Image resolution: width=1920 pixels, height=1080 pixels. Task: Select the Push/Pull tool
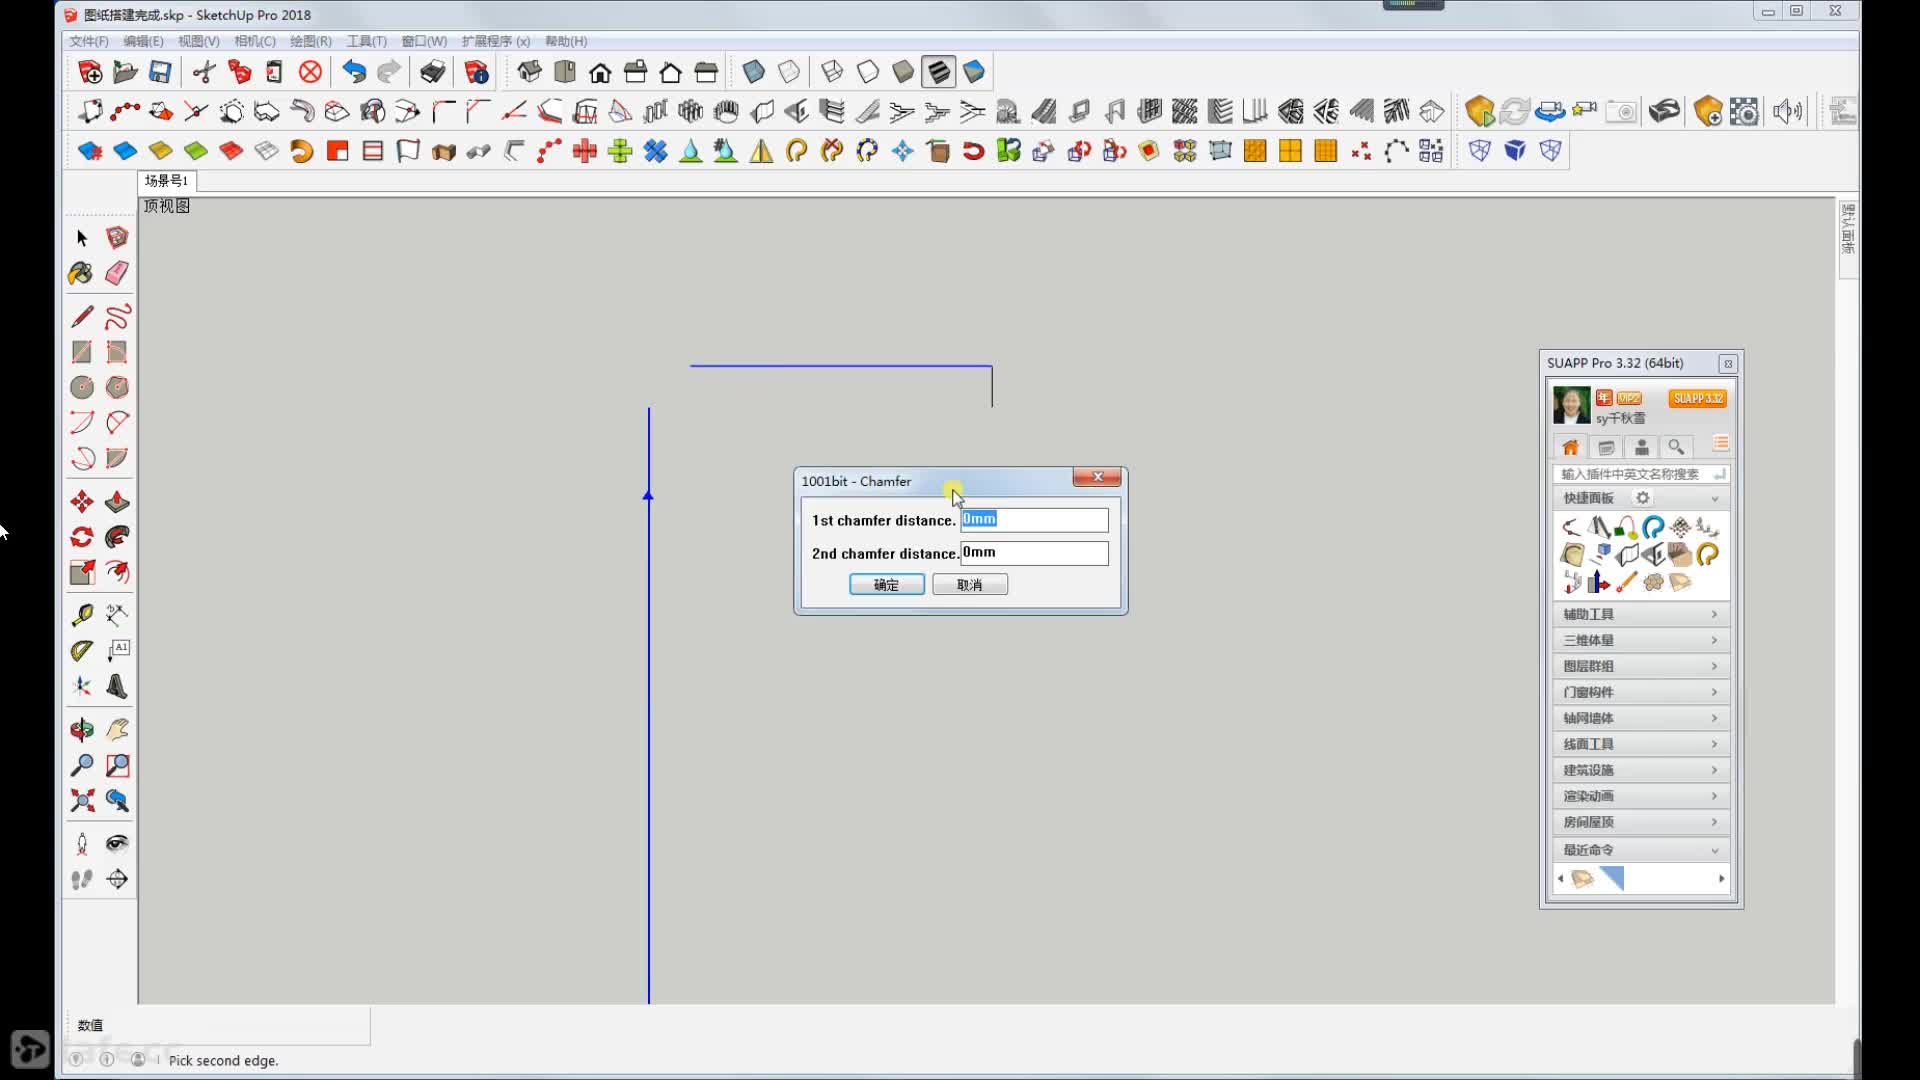[117, 501]
